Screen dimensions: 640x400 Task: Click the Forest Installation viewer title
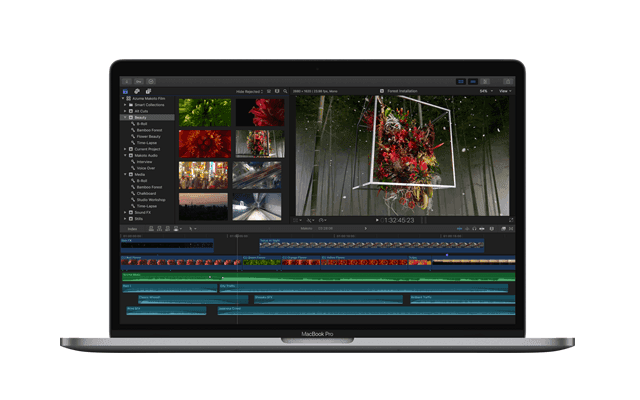coord(402,91)
